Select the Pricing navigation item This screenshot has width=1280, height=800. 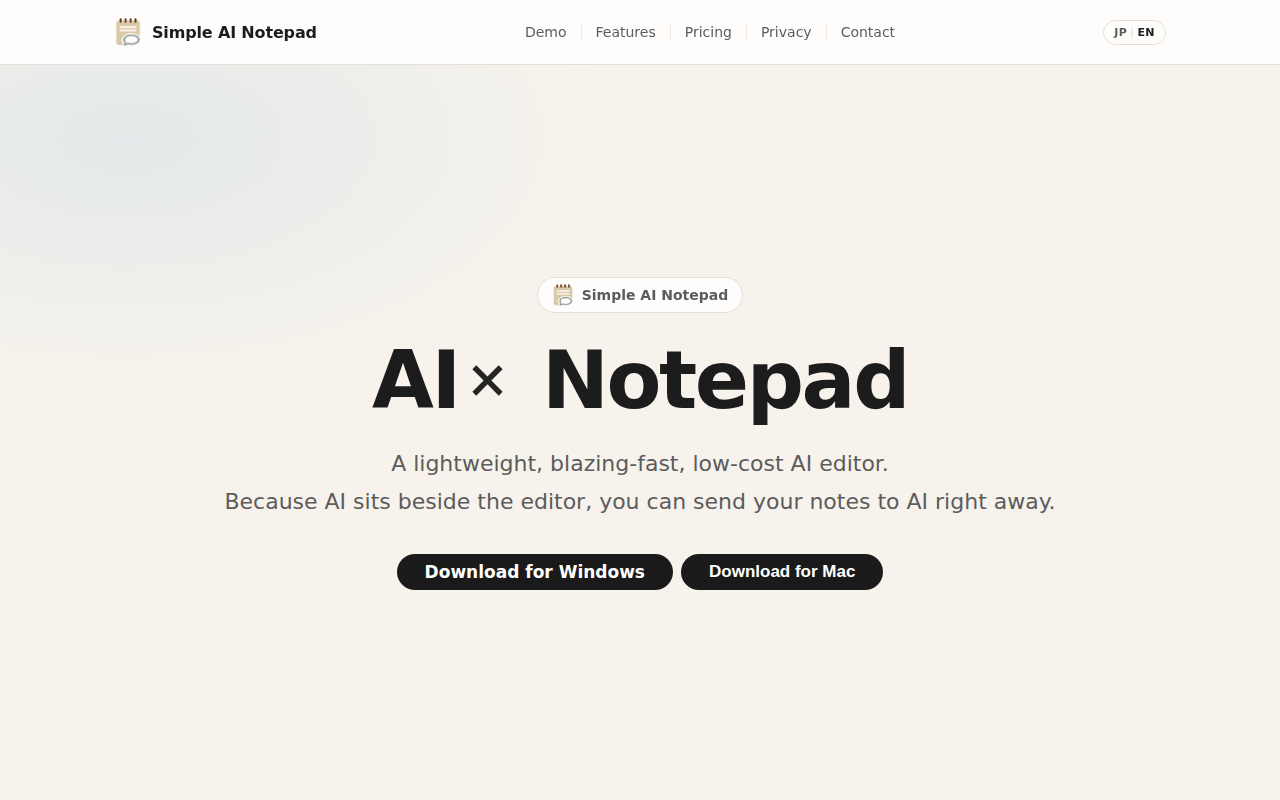(x=708, y=32)
